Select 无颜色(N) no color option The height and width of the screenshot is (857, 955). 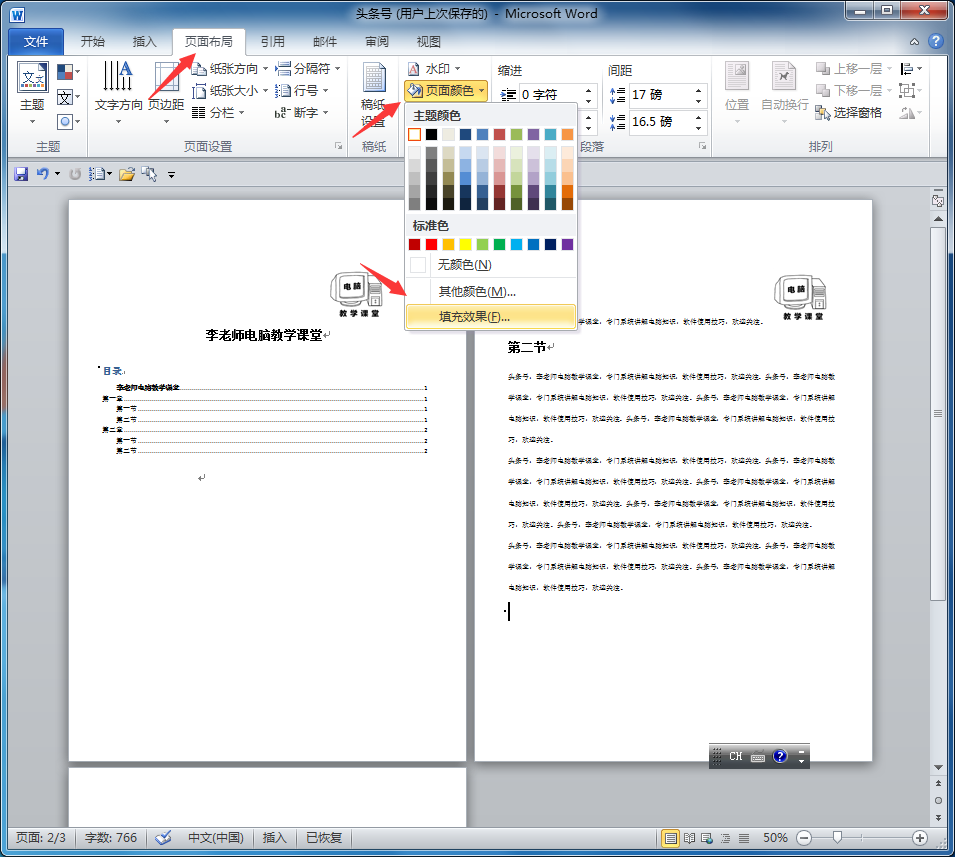464,265
